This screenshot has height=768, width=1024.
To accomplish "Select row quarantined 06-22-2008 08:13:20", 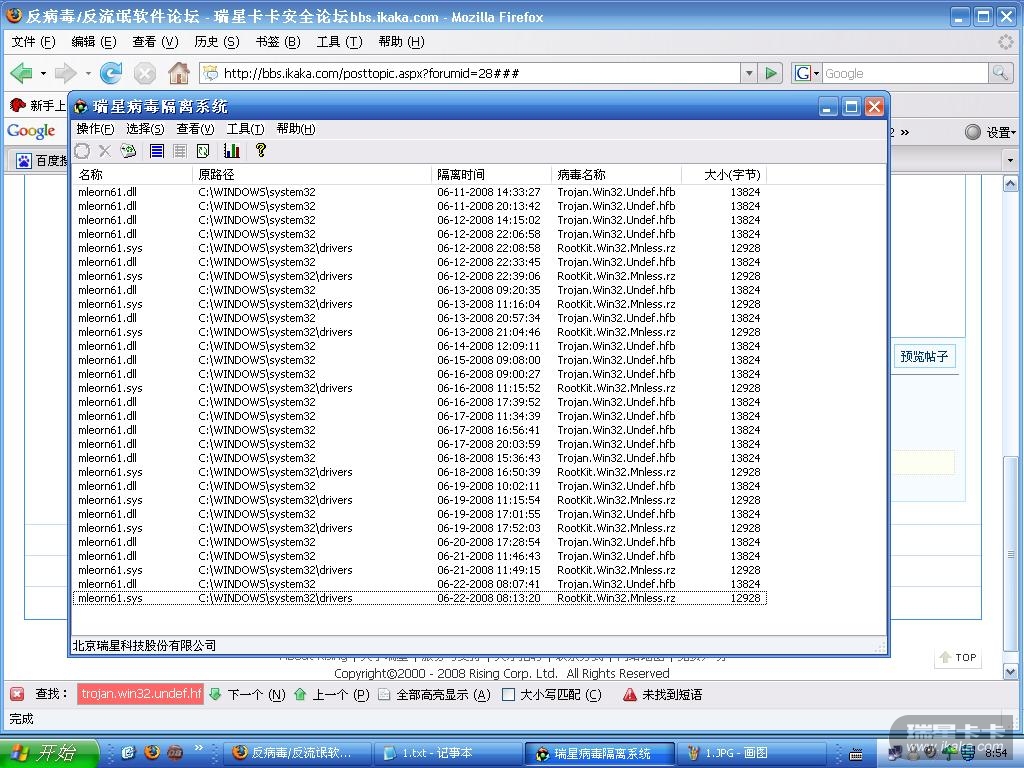I will pyautogui.click(x=419, y=598).
